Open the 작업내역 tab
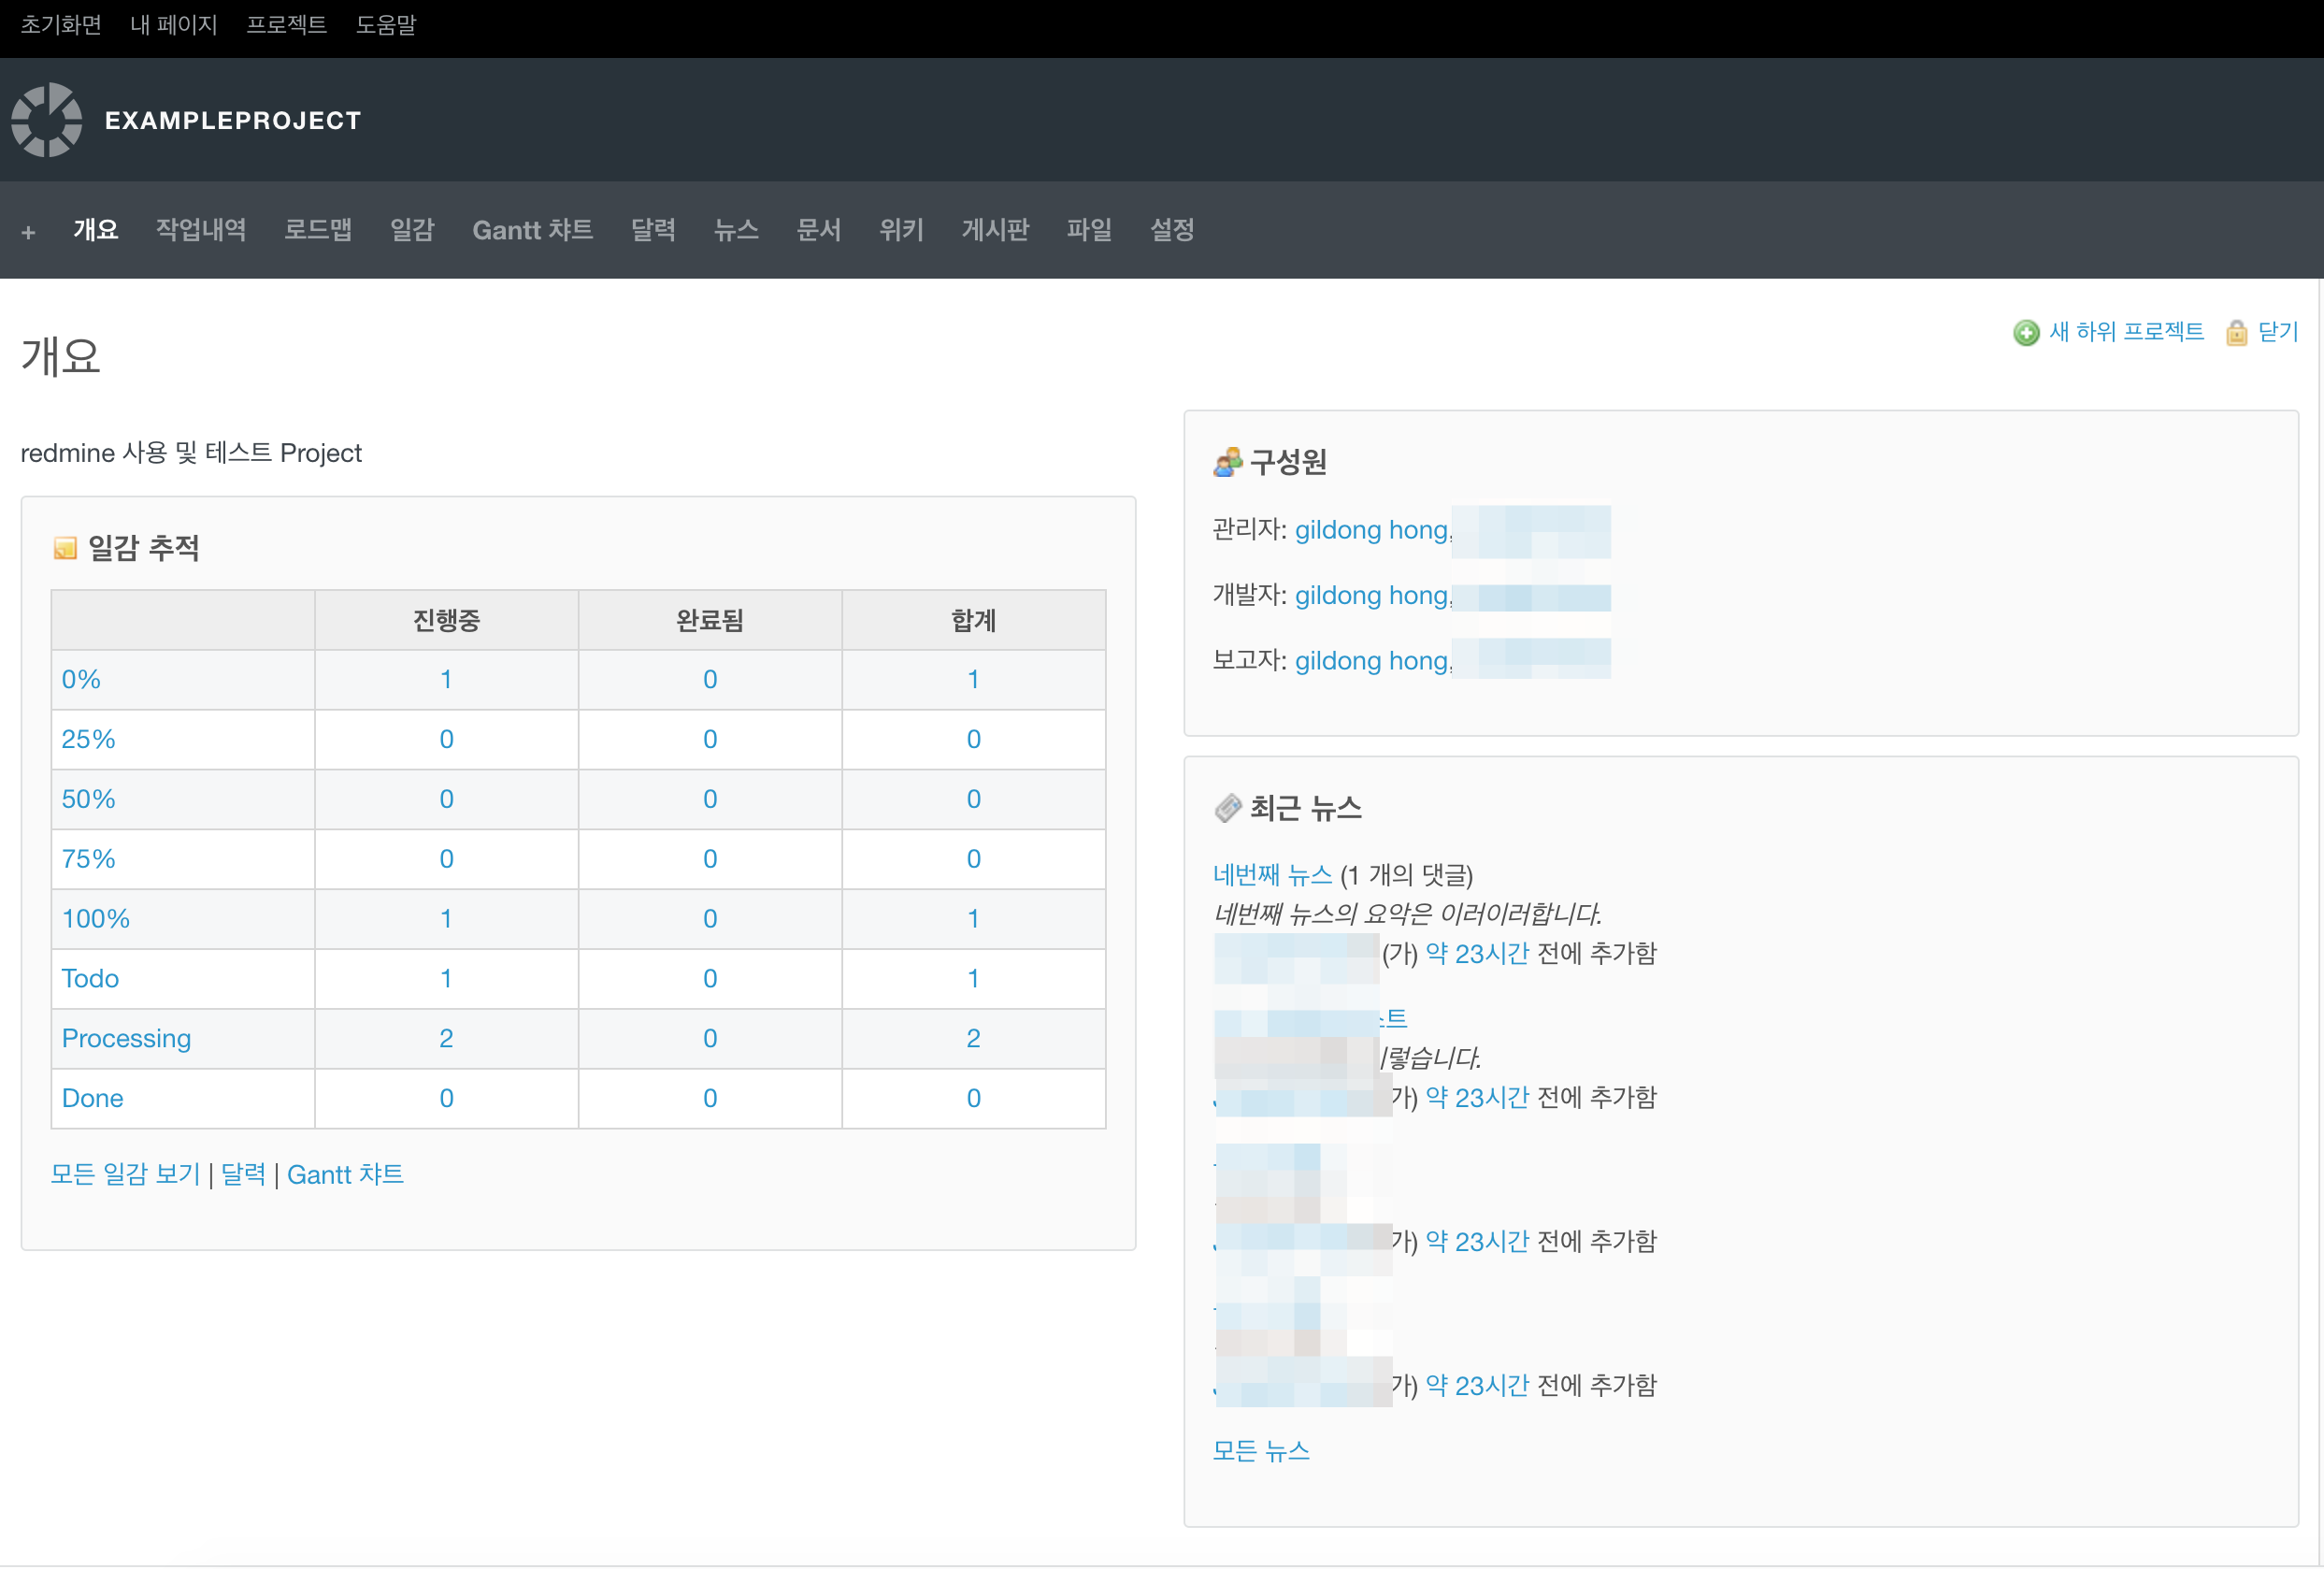2324x1569 pixels. tap(201, 230)
